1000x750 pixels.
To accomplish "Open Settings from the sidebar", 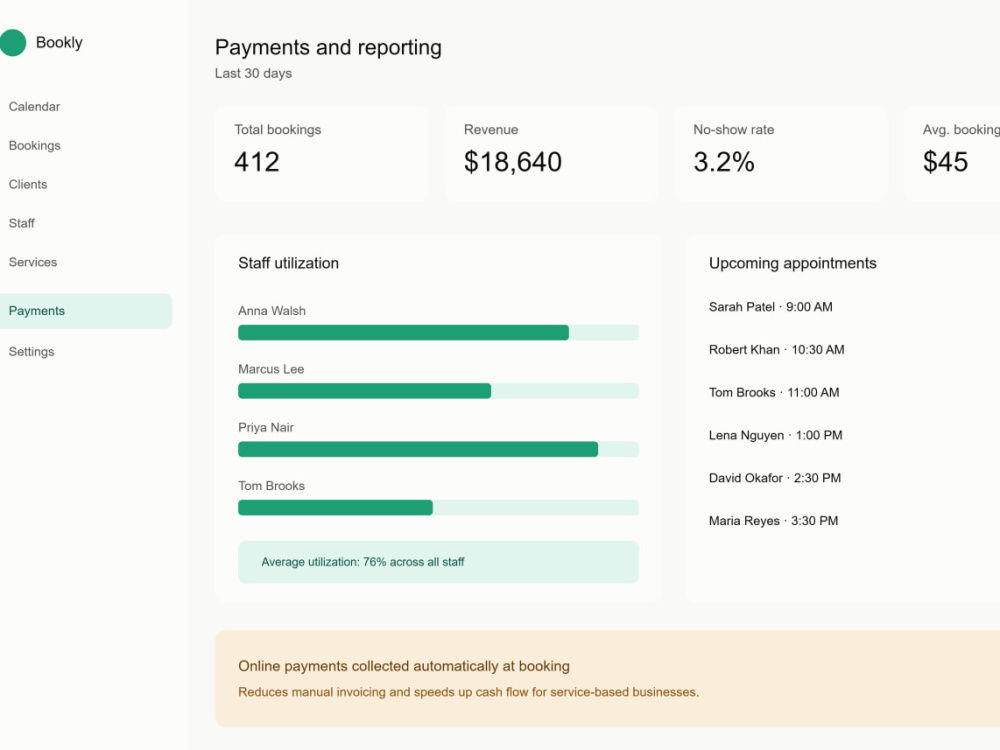I will (31, 351).
